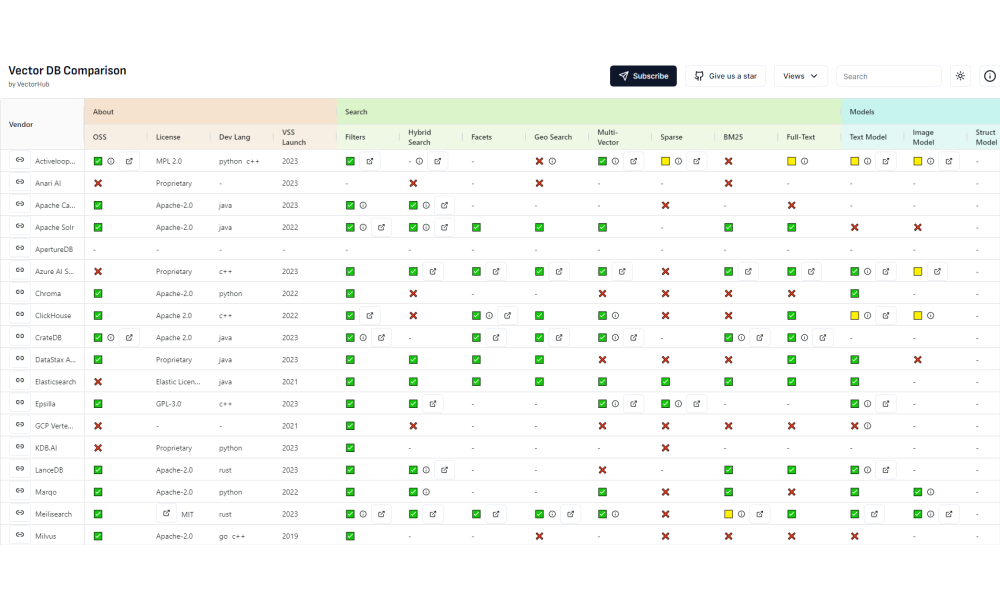Open external link in Azure AI Facets cell

coord(496,272)
